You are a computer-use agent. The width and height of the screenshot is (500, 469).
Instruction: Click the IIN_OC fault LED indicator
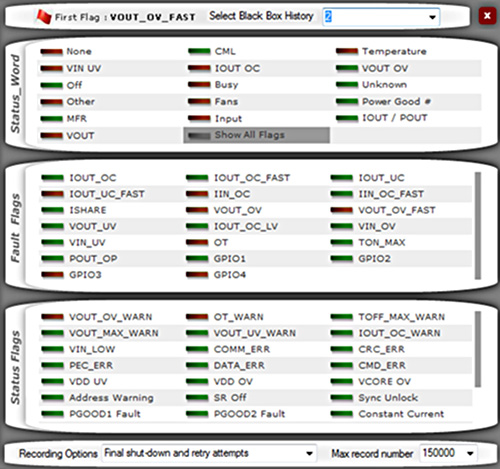point(197,194)
